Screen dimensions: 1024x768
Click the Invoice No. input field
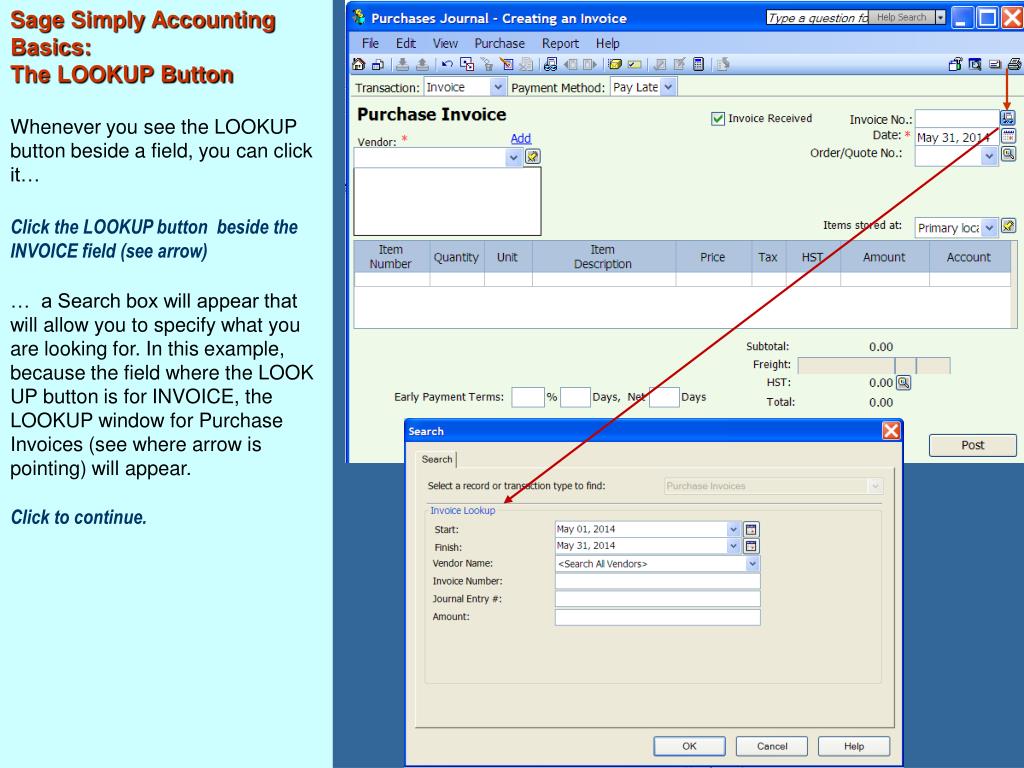pos(957,118)
